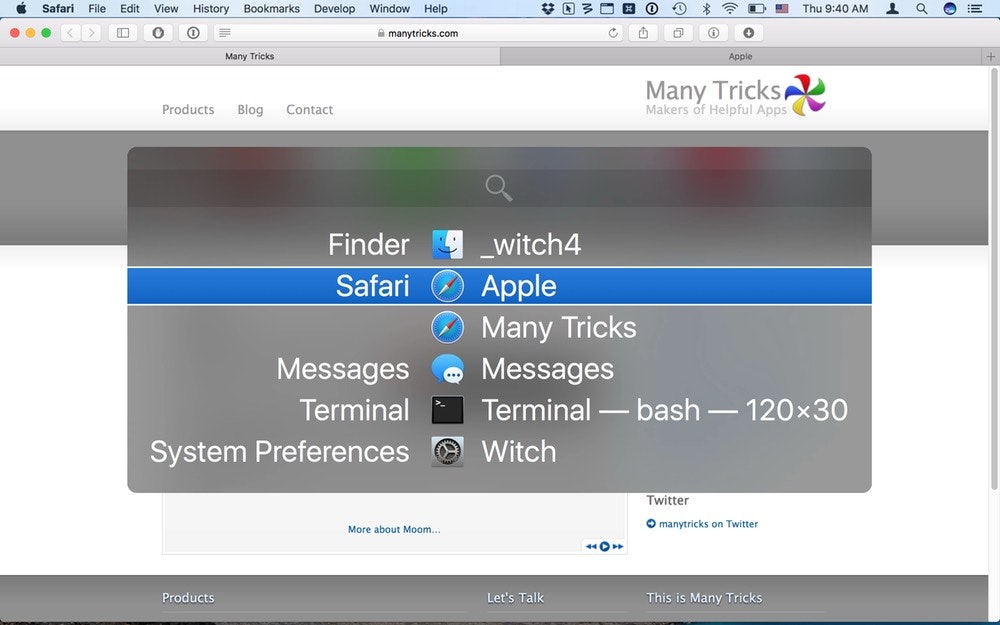
Task: Click the Safari back arrow button
Action: pos(70,33)
